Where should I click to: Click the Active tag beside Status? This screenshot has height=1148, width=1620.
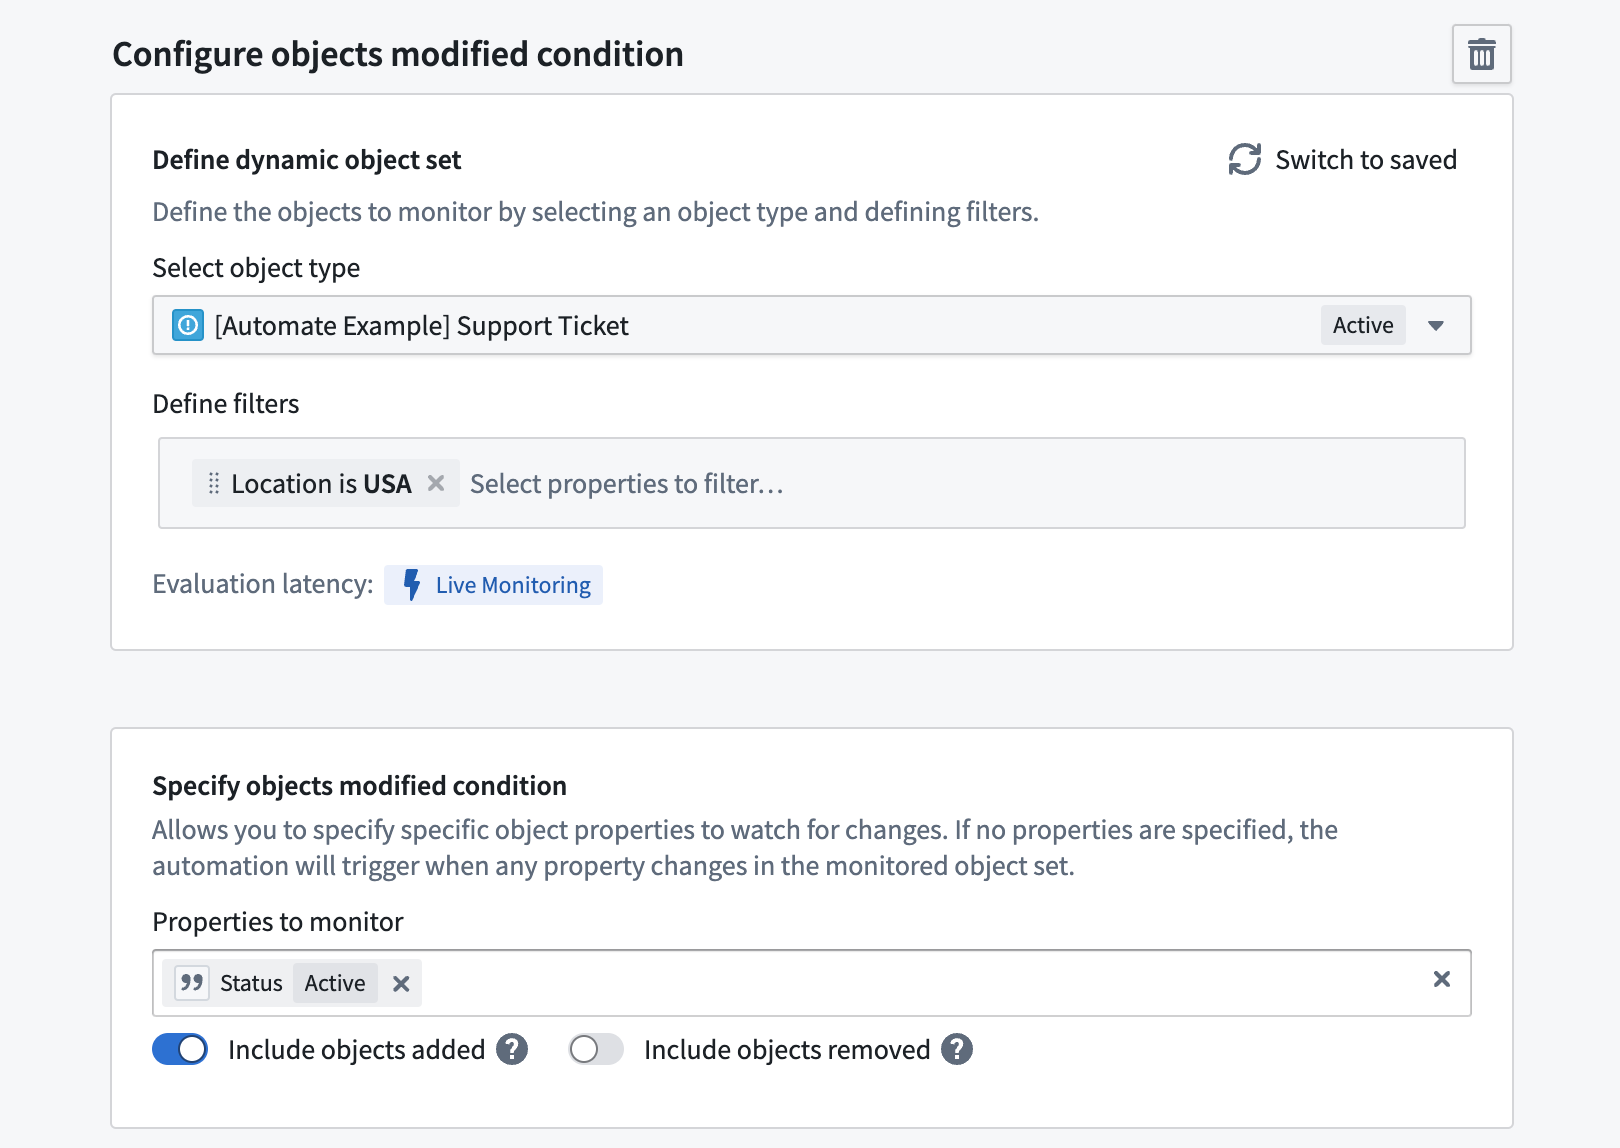click(x=335, y=983)
